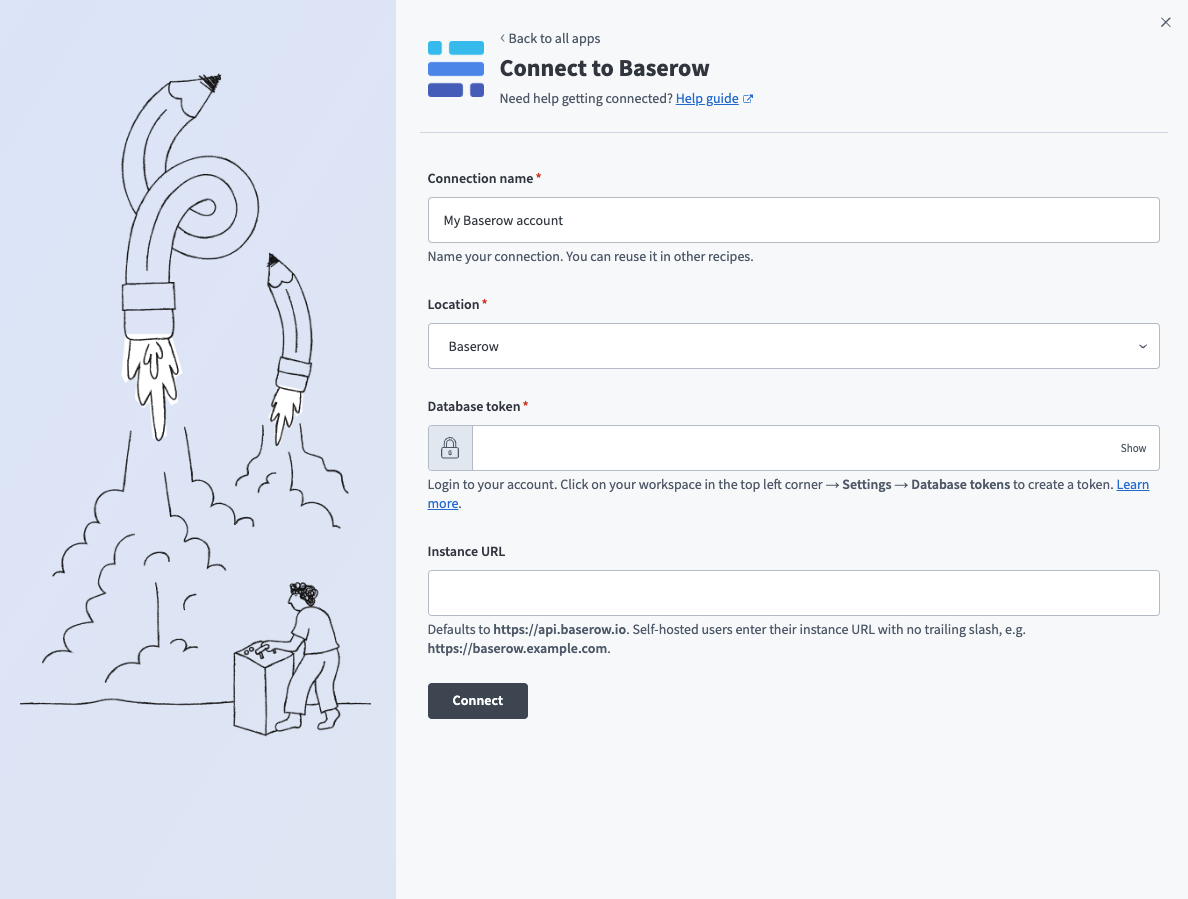Click the "Name your connection" hint text

click(x=590, y=257)
